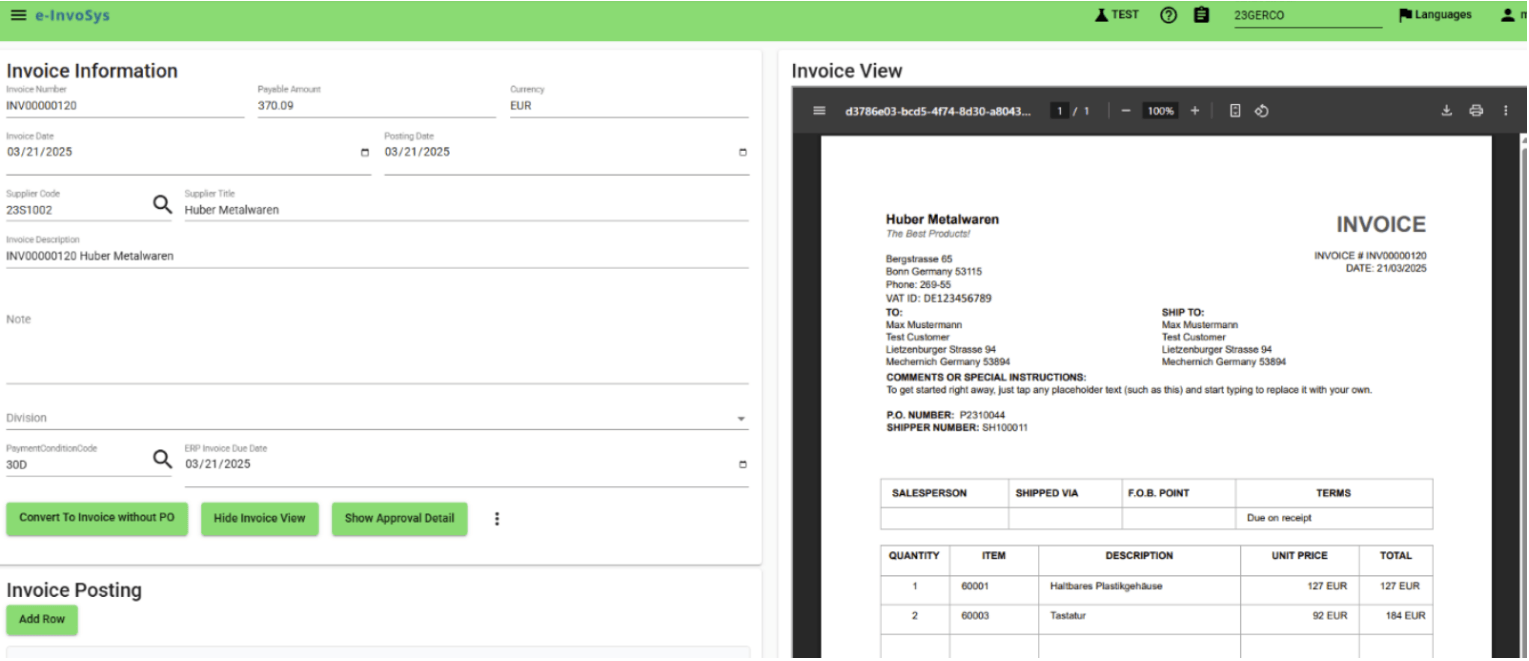Click the Hide Invoice View button

coord(259,519)
